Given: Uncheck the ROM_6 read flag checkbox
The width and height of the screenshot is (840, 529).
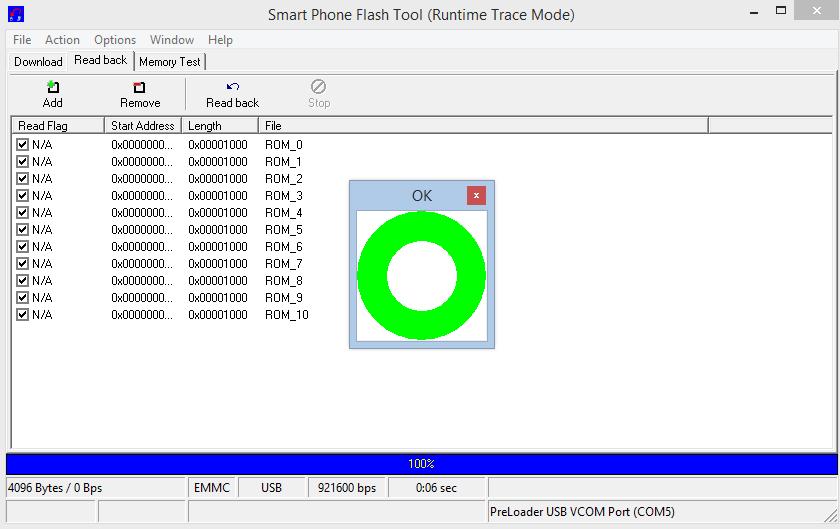Looking at the screenshot, I should (22, 247).
